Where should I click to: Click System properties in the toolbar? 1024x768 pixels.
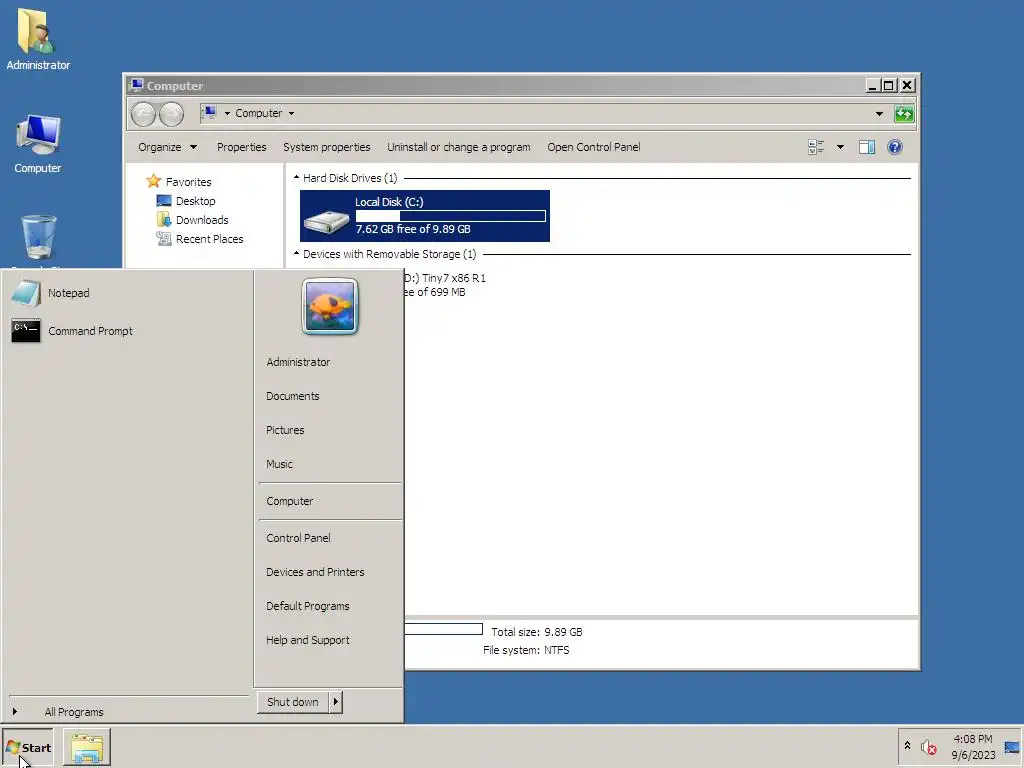tap(327, 147)
